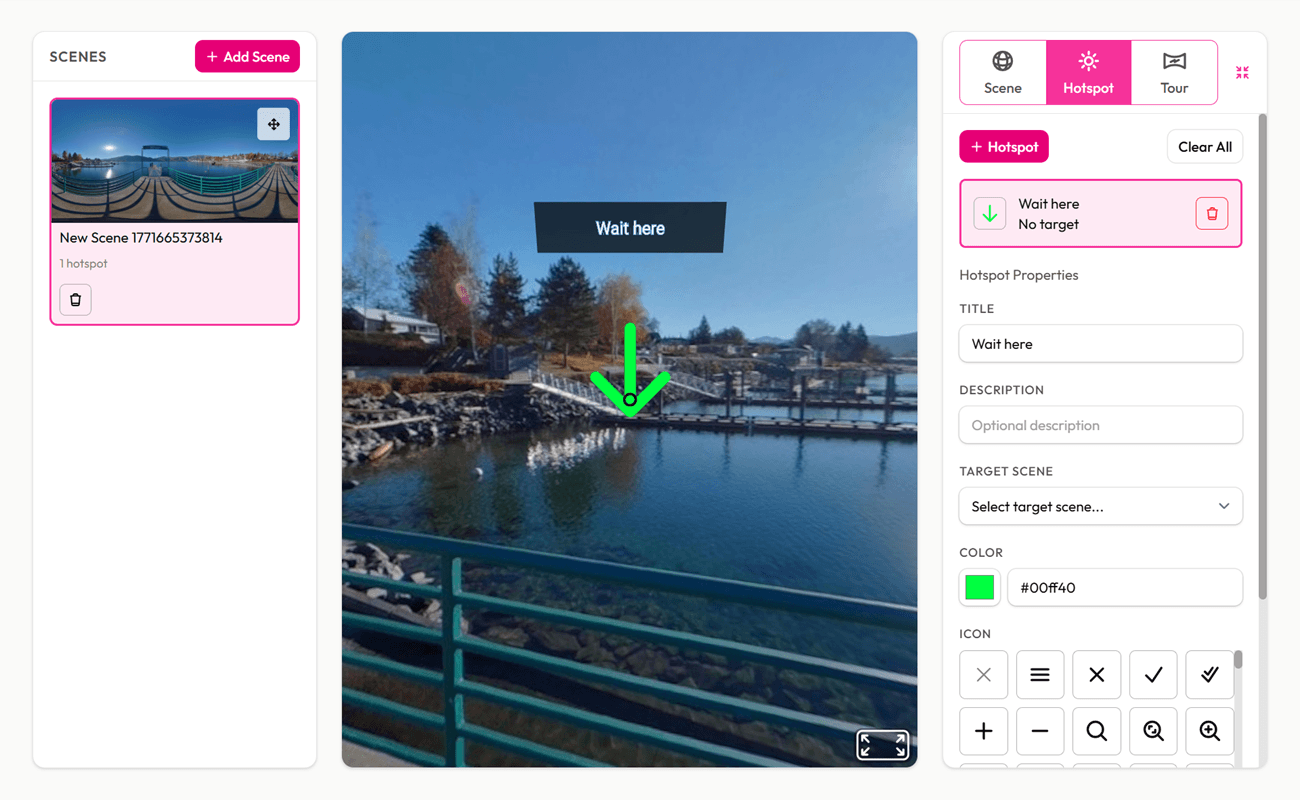The height and width of the screenshot is (800, 1300).
Task: Click the Add Scene button
Action: (247, 57)
